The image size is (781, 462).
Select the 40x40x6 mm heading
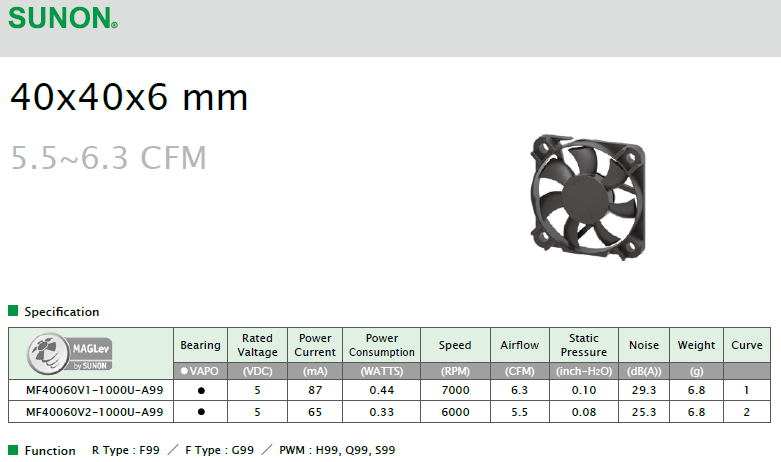[129, 97]
